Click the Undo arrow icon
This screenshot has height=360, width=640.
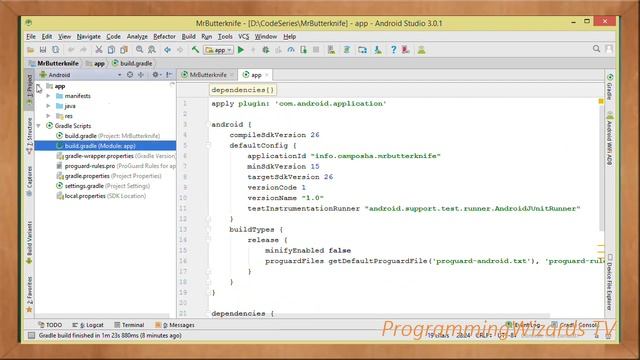pos(71,50)
